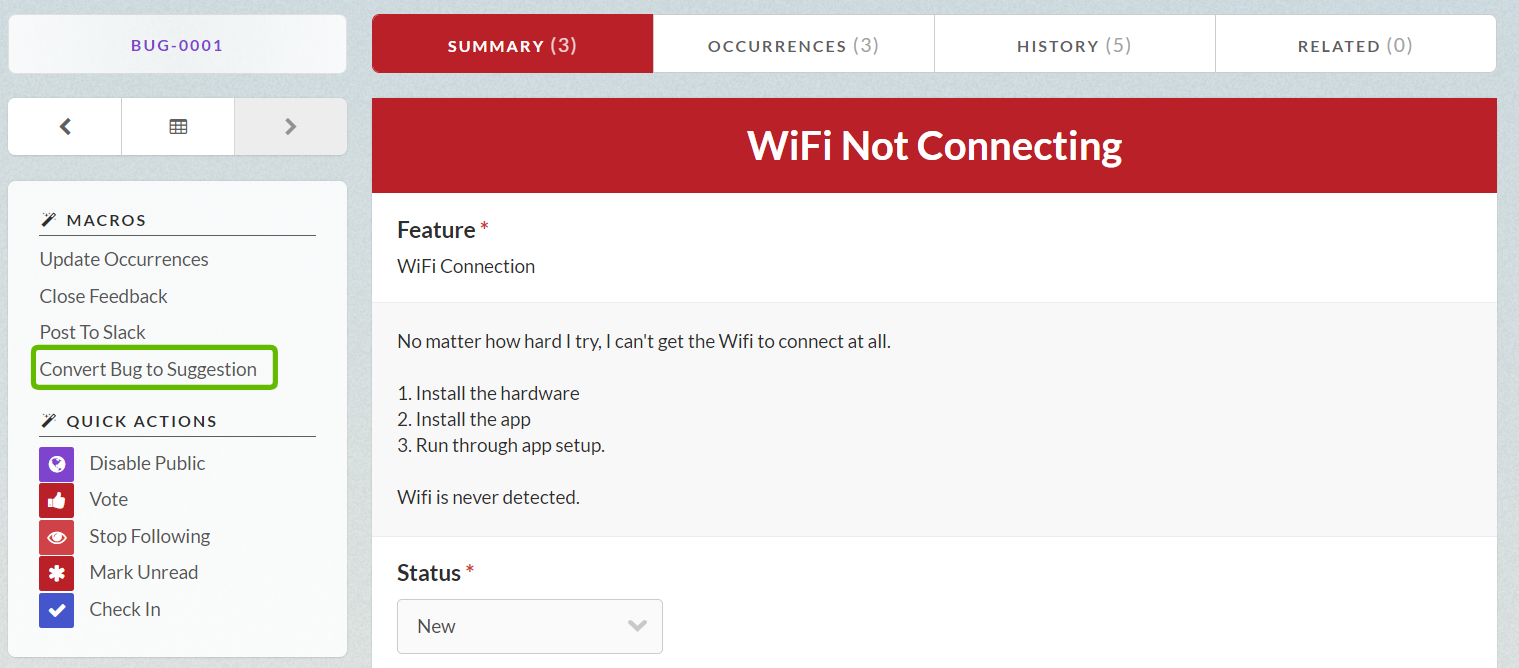Go to previous record with left chevron

pyautogui.click(x=65, y=127)
